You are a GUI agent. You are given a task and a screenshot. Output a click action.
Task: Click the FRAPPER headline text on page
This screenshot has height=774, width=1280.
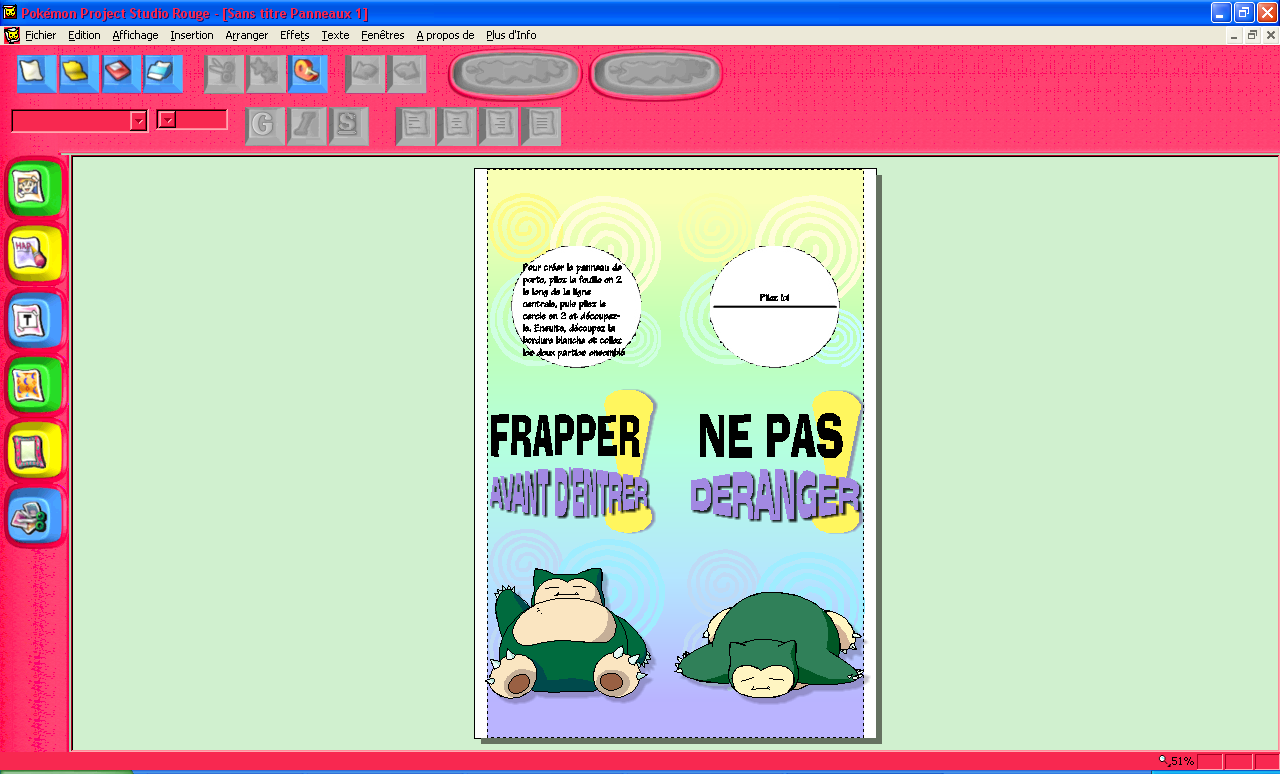[565, 436]
